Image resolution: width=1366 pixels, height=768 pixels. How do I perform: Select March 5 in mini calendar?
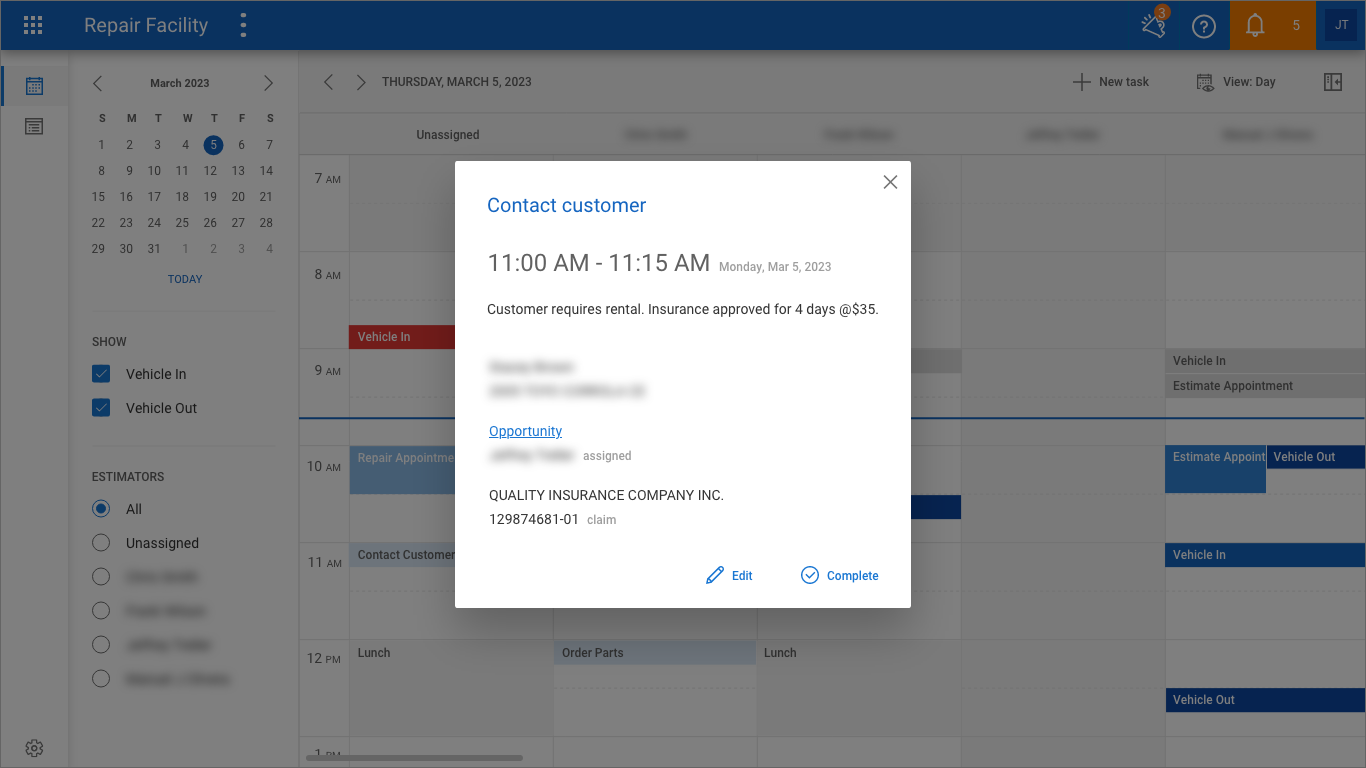[x=213, y=145]
